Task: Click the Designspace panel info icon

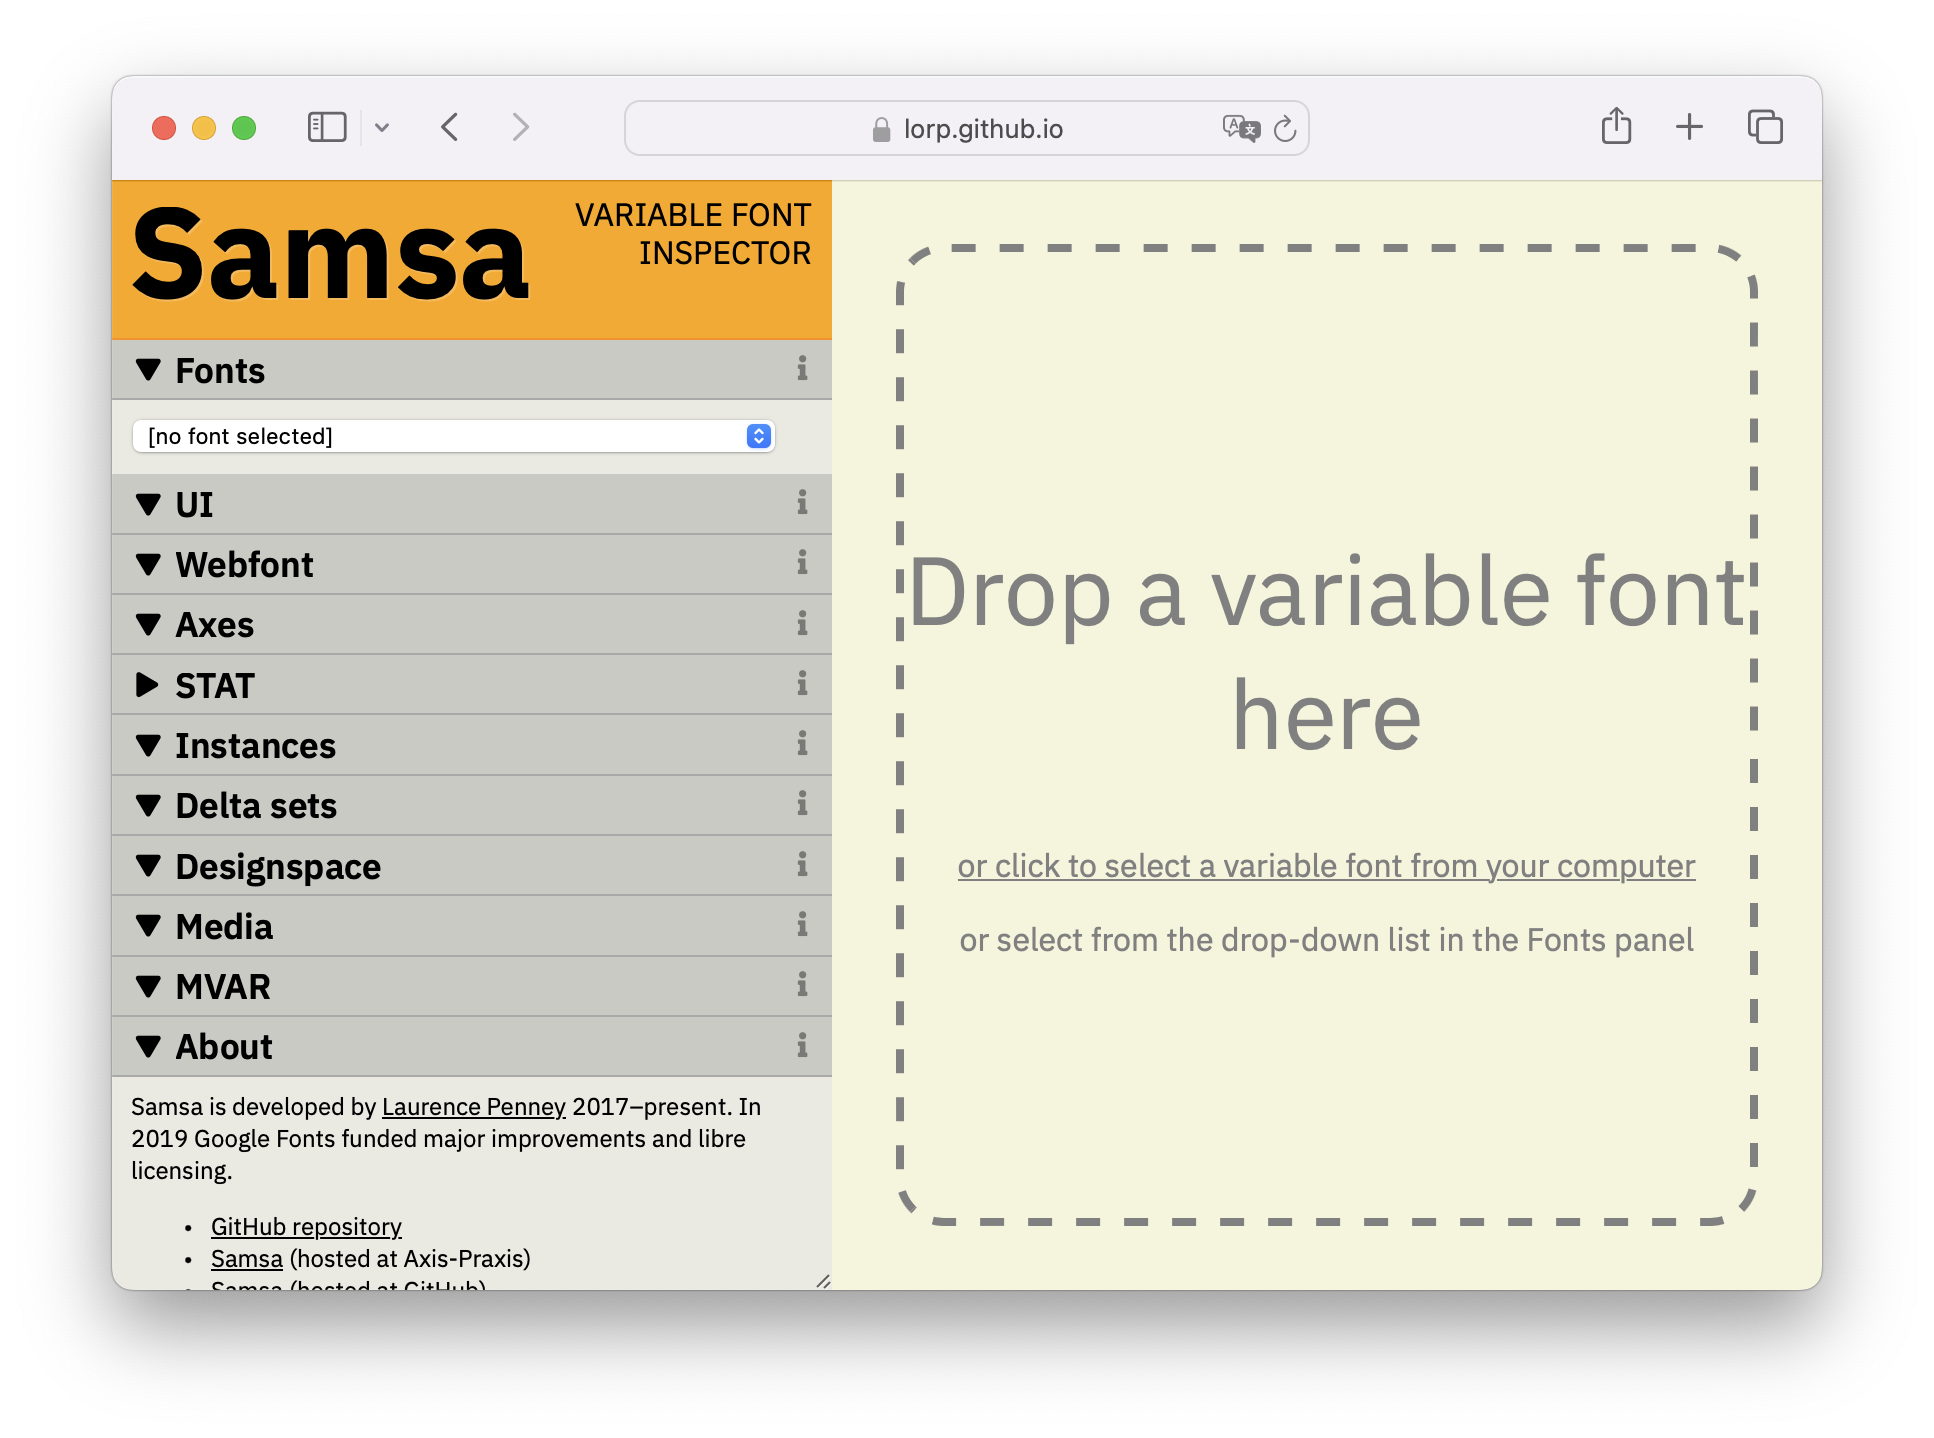Action: click(x=802, y=865)
